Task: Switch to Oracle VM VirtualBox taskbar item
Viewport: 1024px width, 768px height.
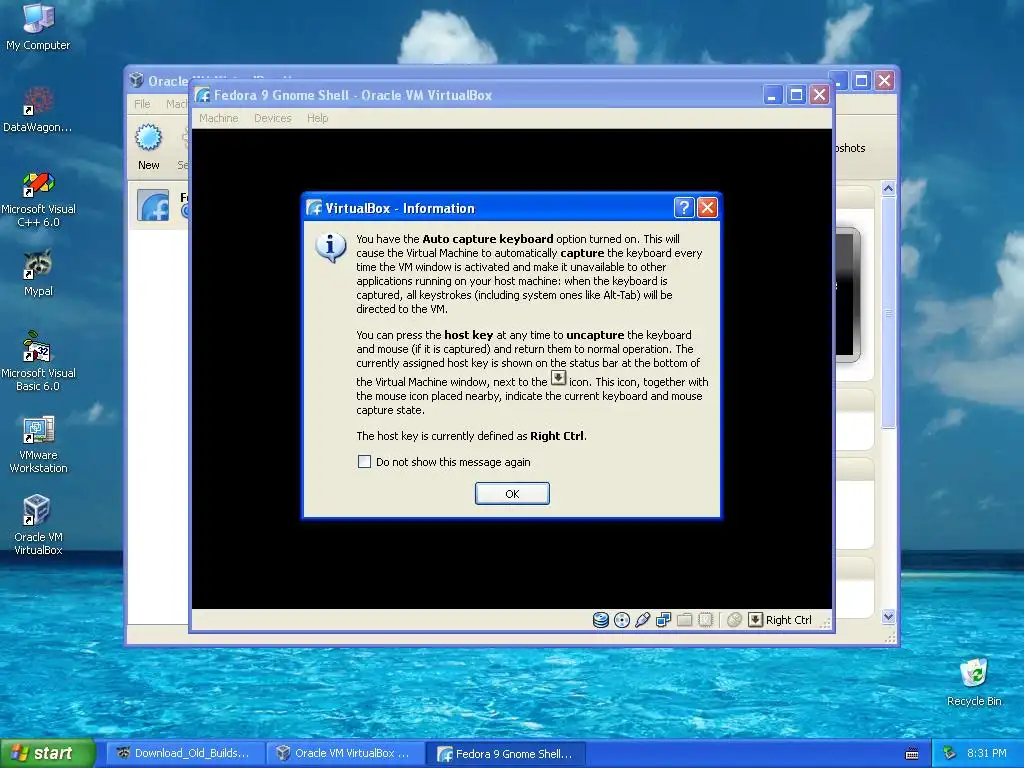Action: click(x=346, y=754)
